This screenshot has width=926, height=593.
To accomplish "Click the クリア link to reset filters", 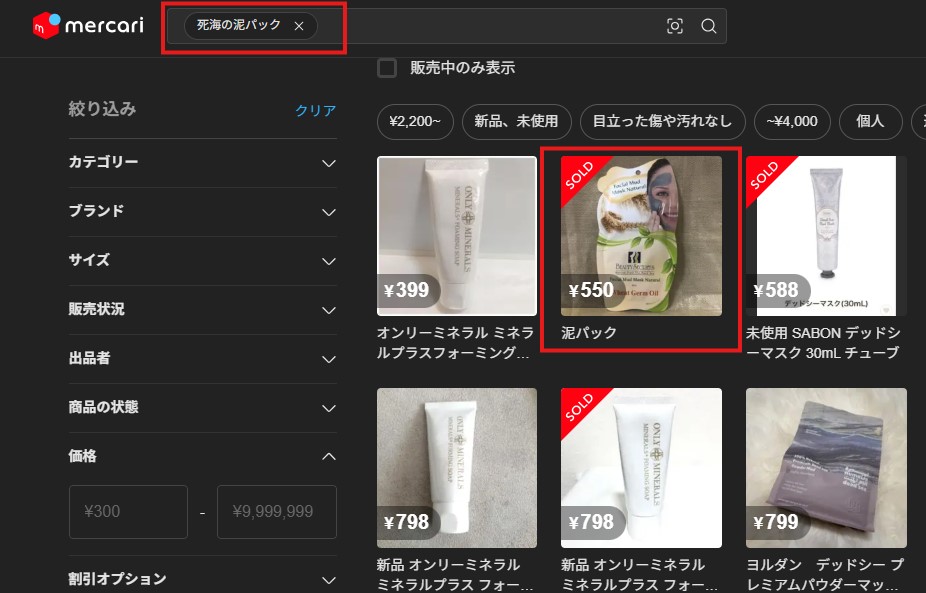I will 314,110.
